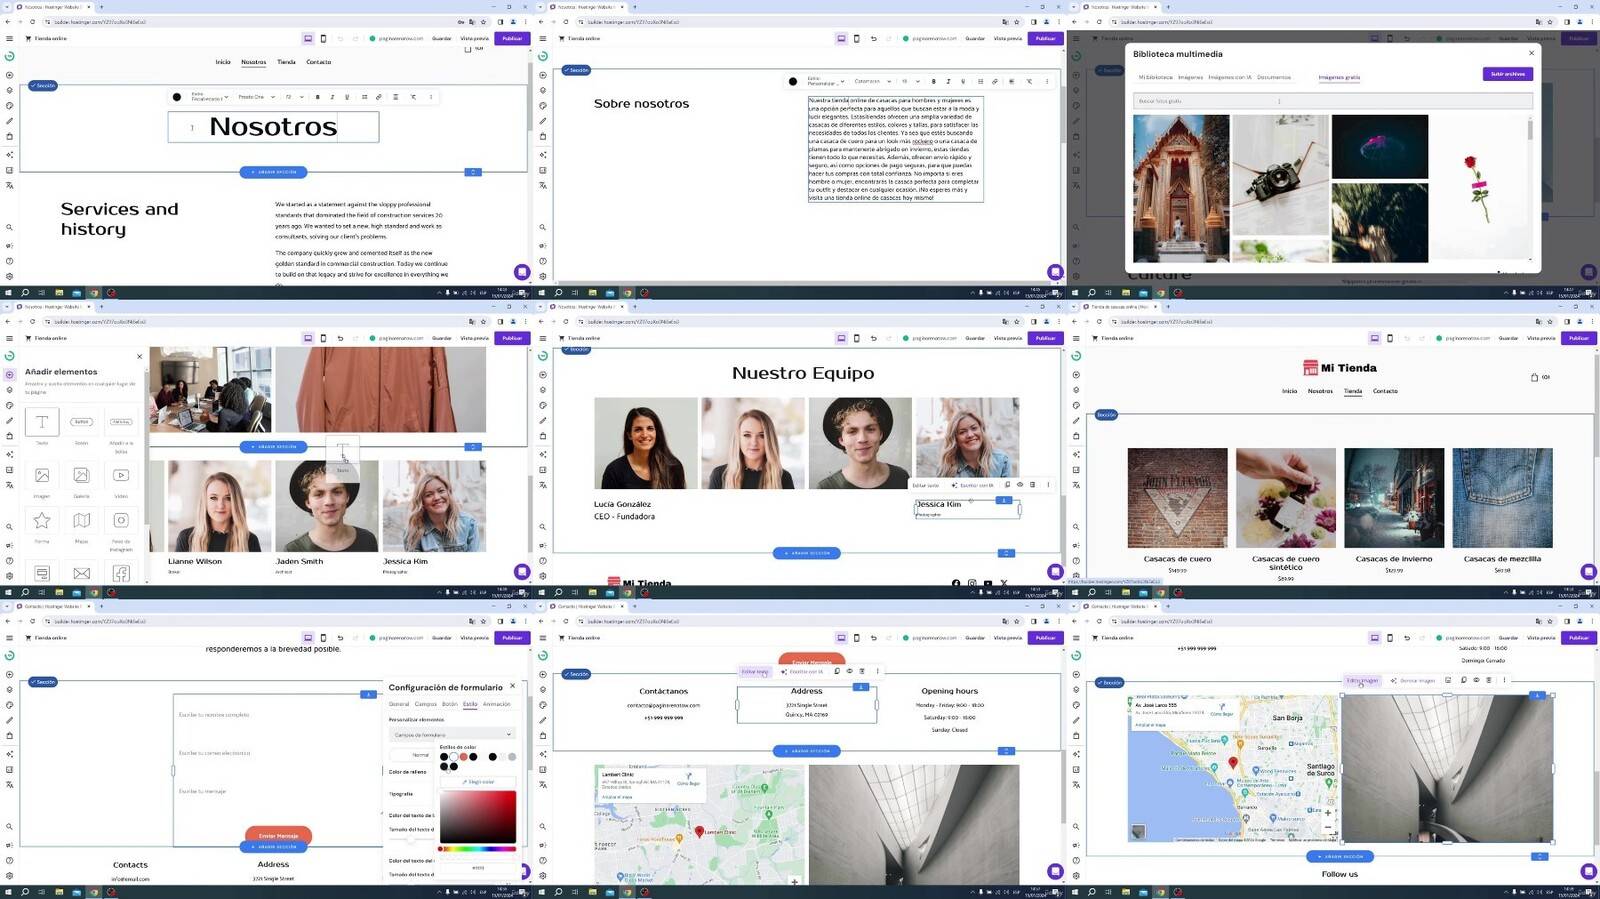The image size is (1600, 899).
Task: Click the search field in Biblioteca multimedia
Action: pyautogui.click(x=1332, y=101)
